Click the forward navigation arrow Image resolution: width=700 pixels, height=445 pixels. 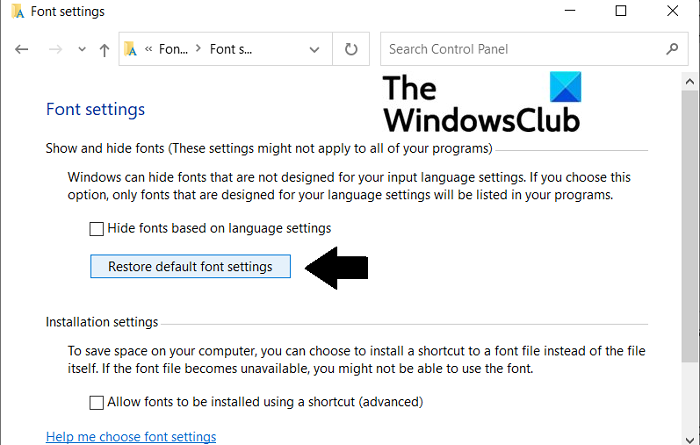(55, 49)
